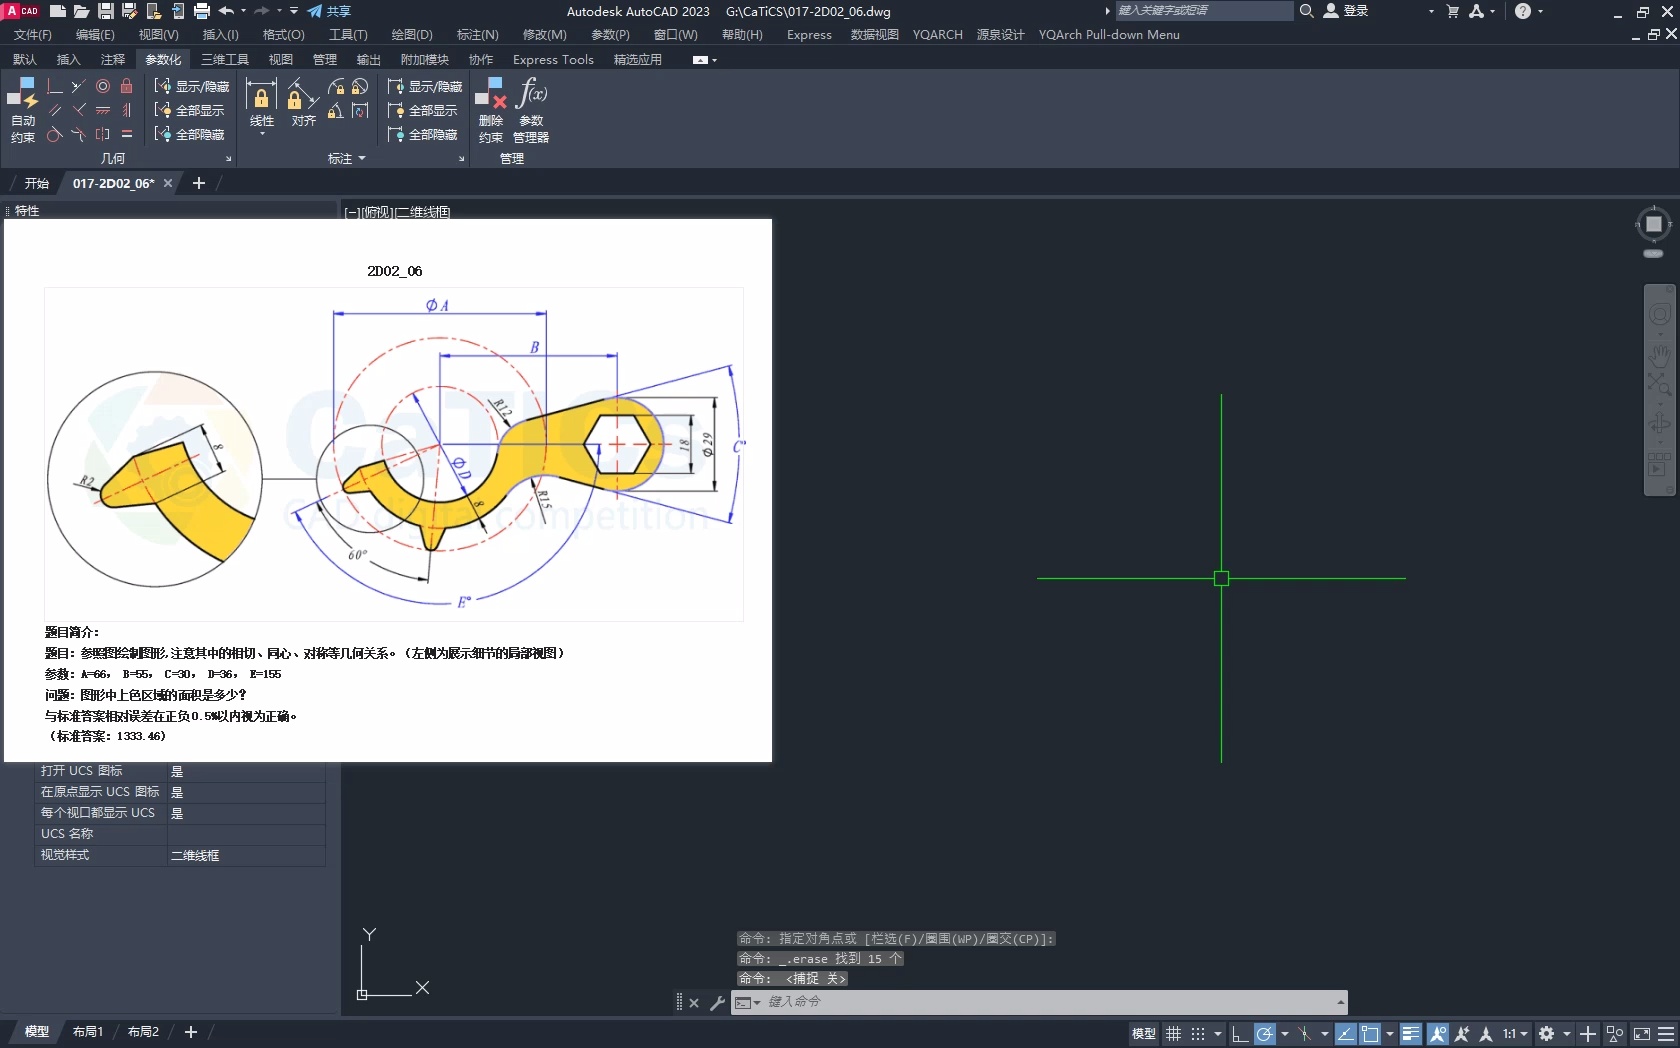Click the Save icon in quick access toolbar

(x=105, y=11)
